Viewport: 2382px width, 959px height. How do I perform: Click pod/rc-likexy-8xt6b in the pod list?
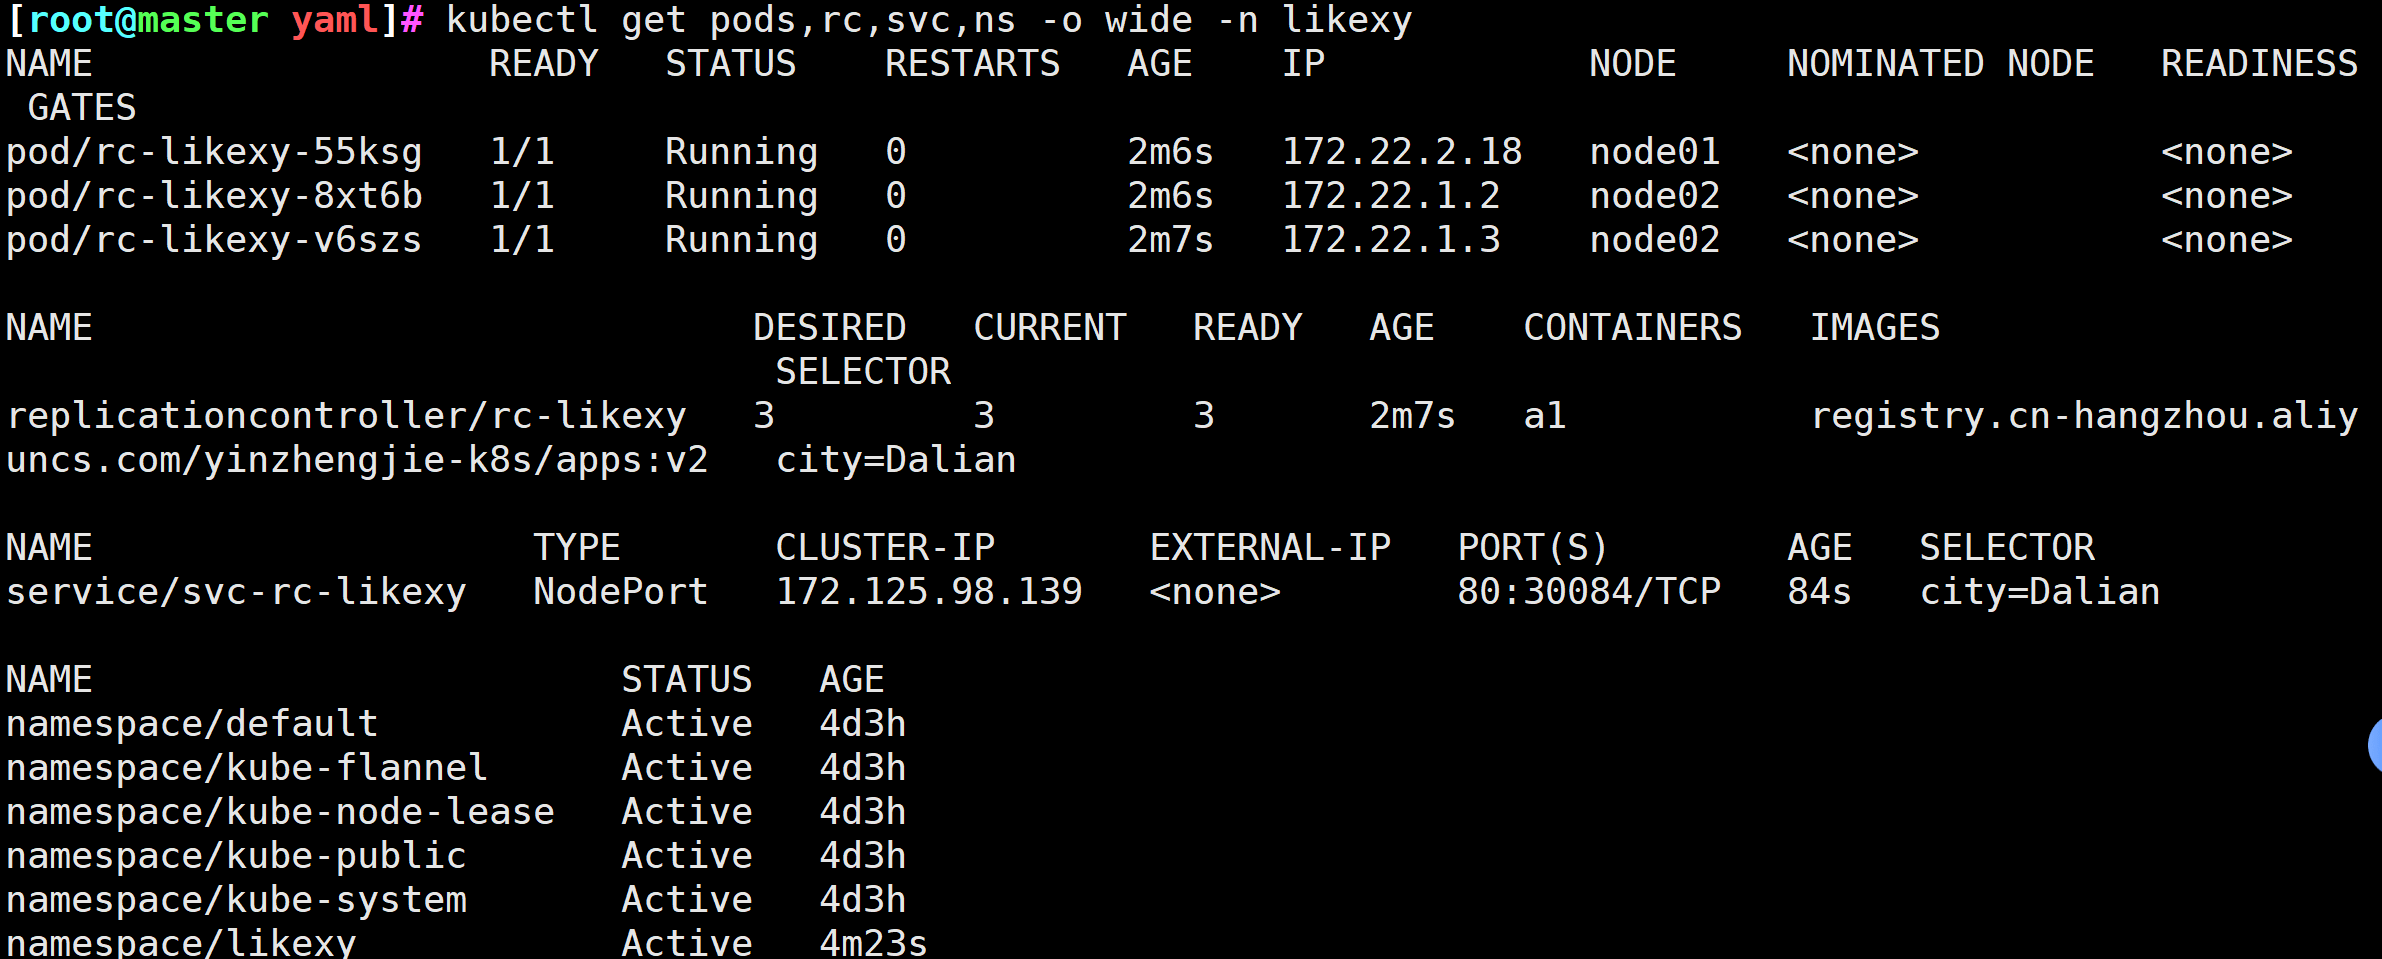pyautogui.click(x=214, y=196)
